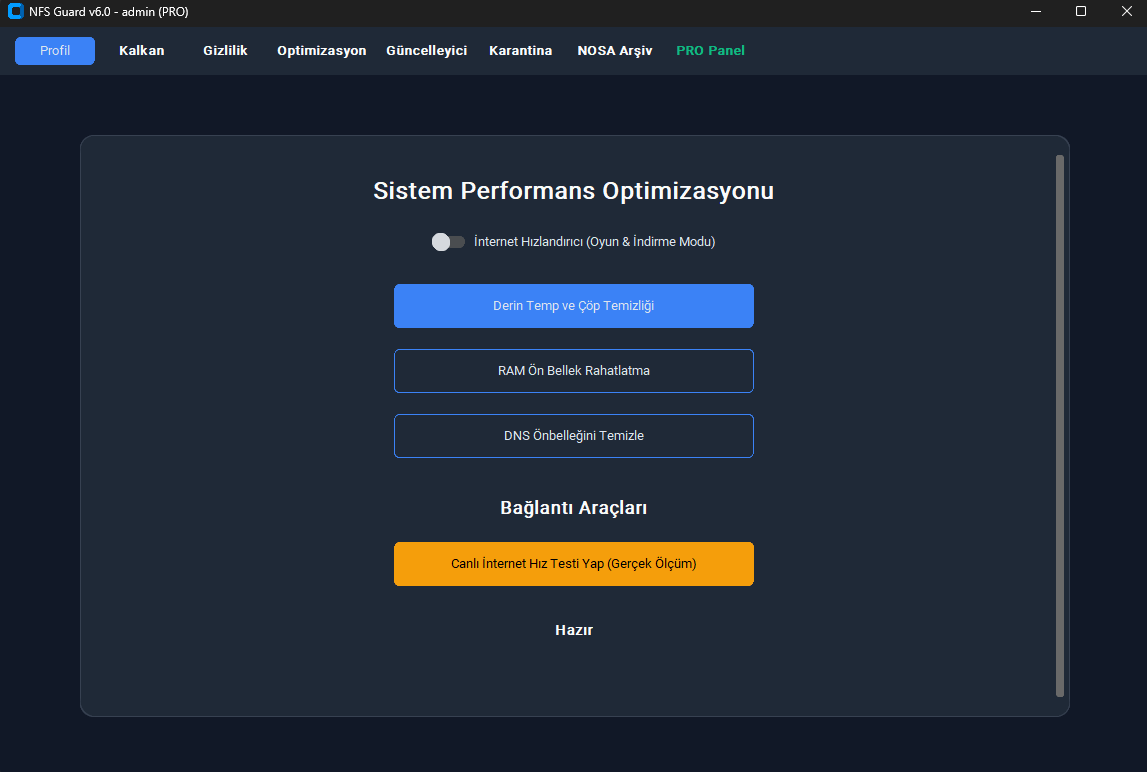Switch to the Kalkan tab

pyautogui.click(x=142, y=50)
